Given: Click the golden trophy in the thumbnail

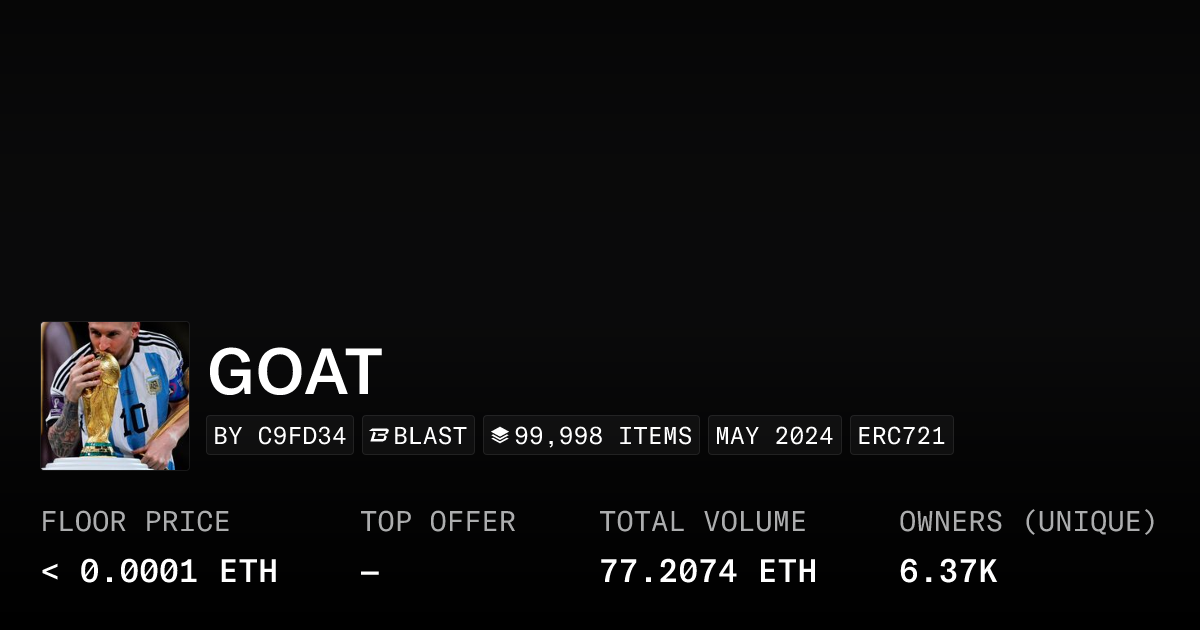Looking at the screenshot, I should 100,405.
